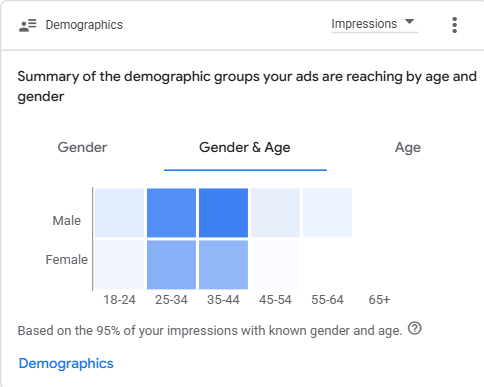The height and width of the screenshot is (387, 484).
Task: Click the Male 55-64 heatmap cell
Action: (327, 213)
